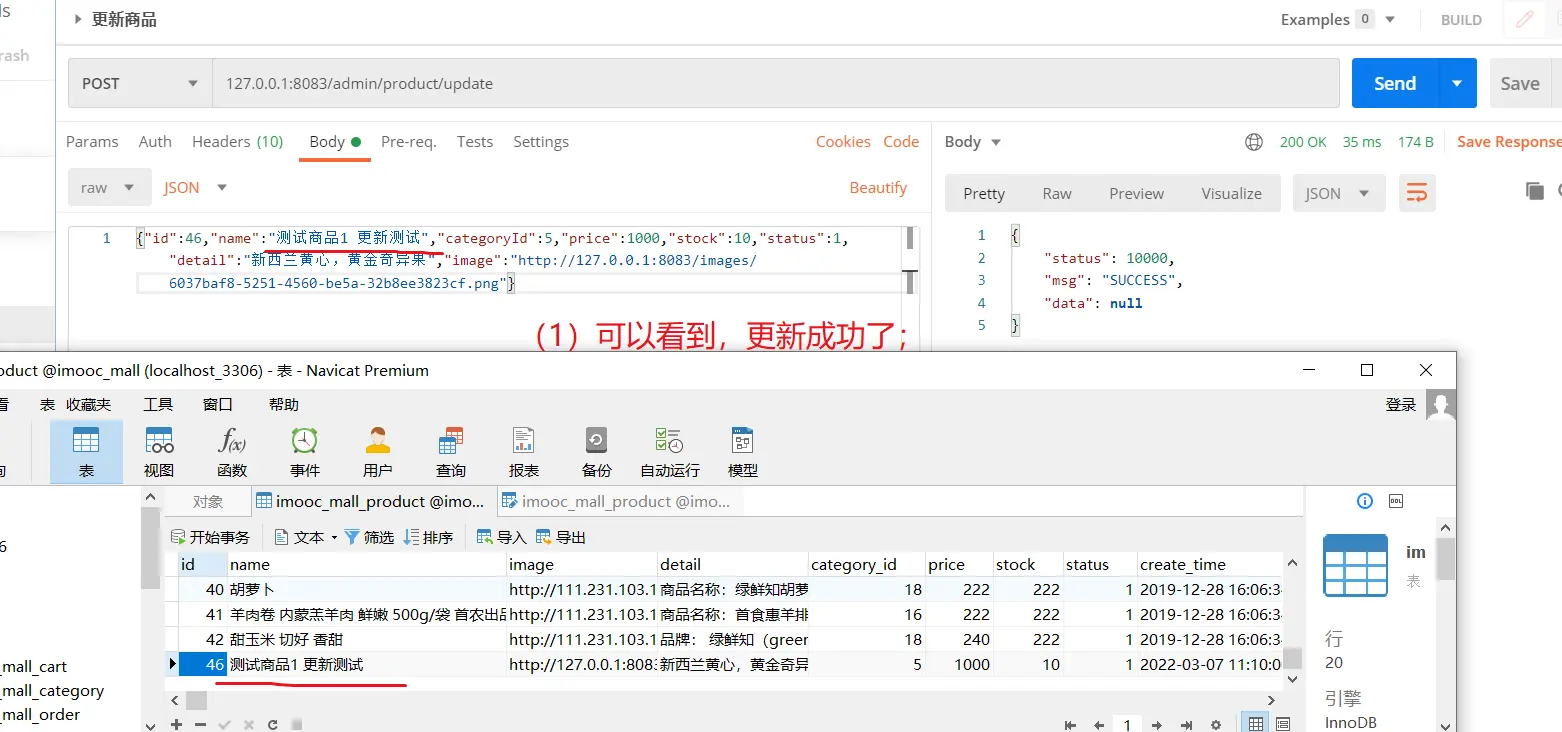Screen dimensions: 1562x732
Task: Switch to the Headers (10) tab
Action: pos(237,142)
